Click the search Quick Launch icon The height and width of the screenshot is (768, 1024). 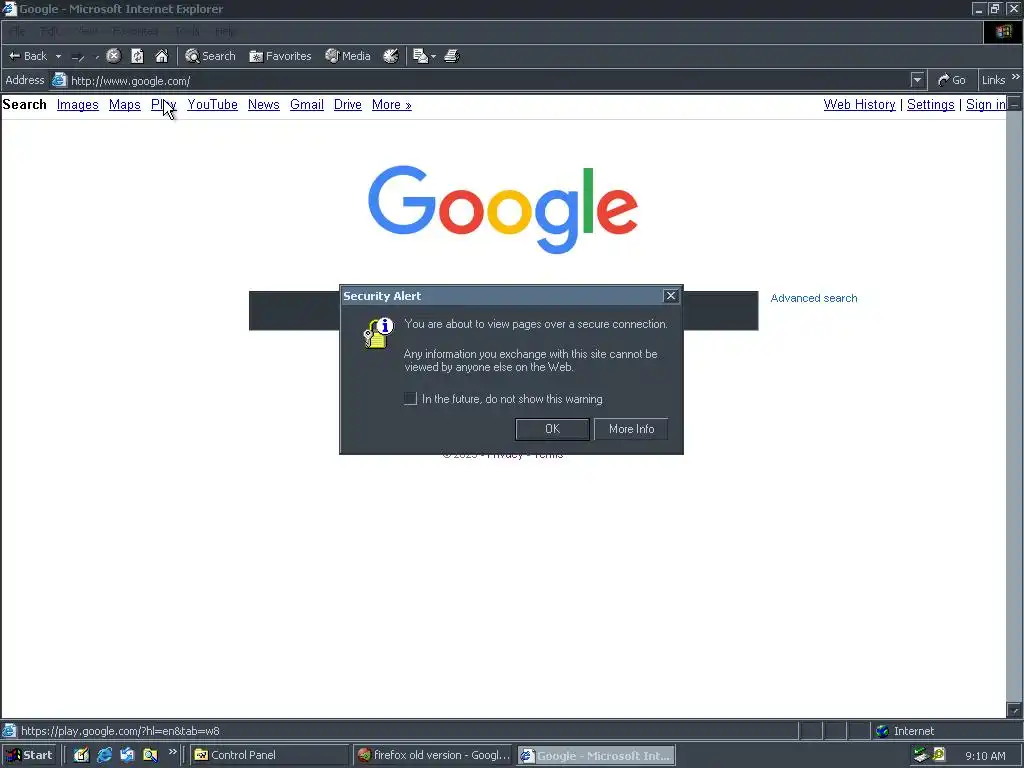pos(150,755)
